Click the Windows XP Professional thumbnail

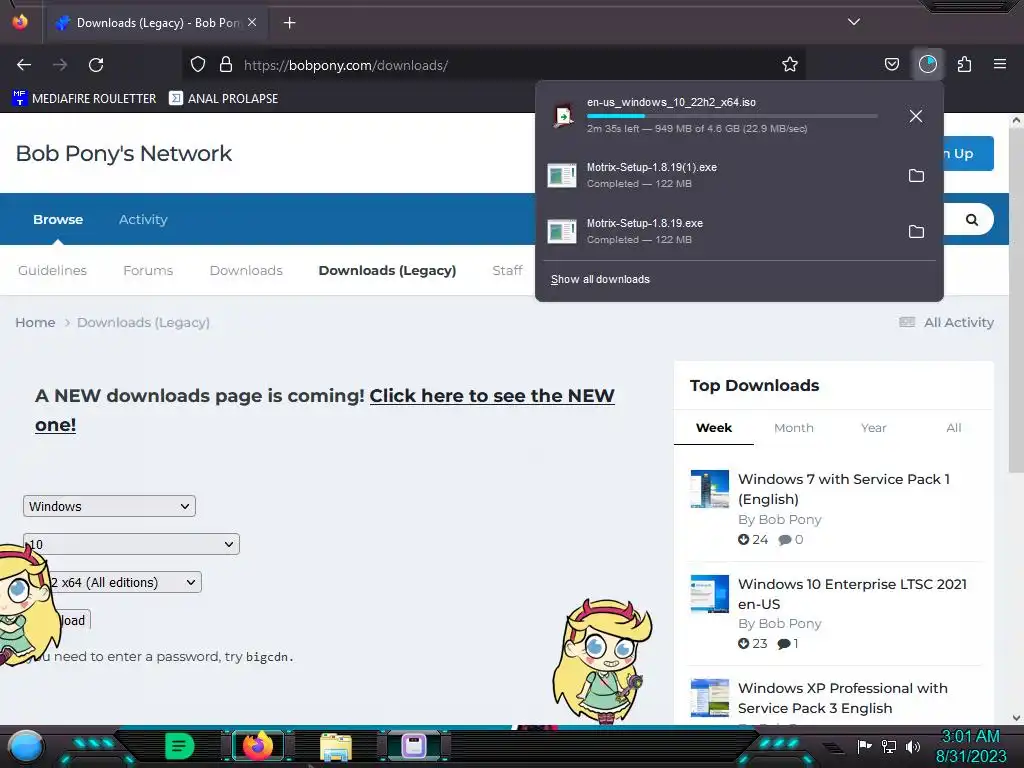pyautogui.click(x=709, y=697)
